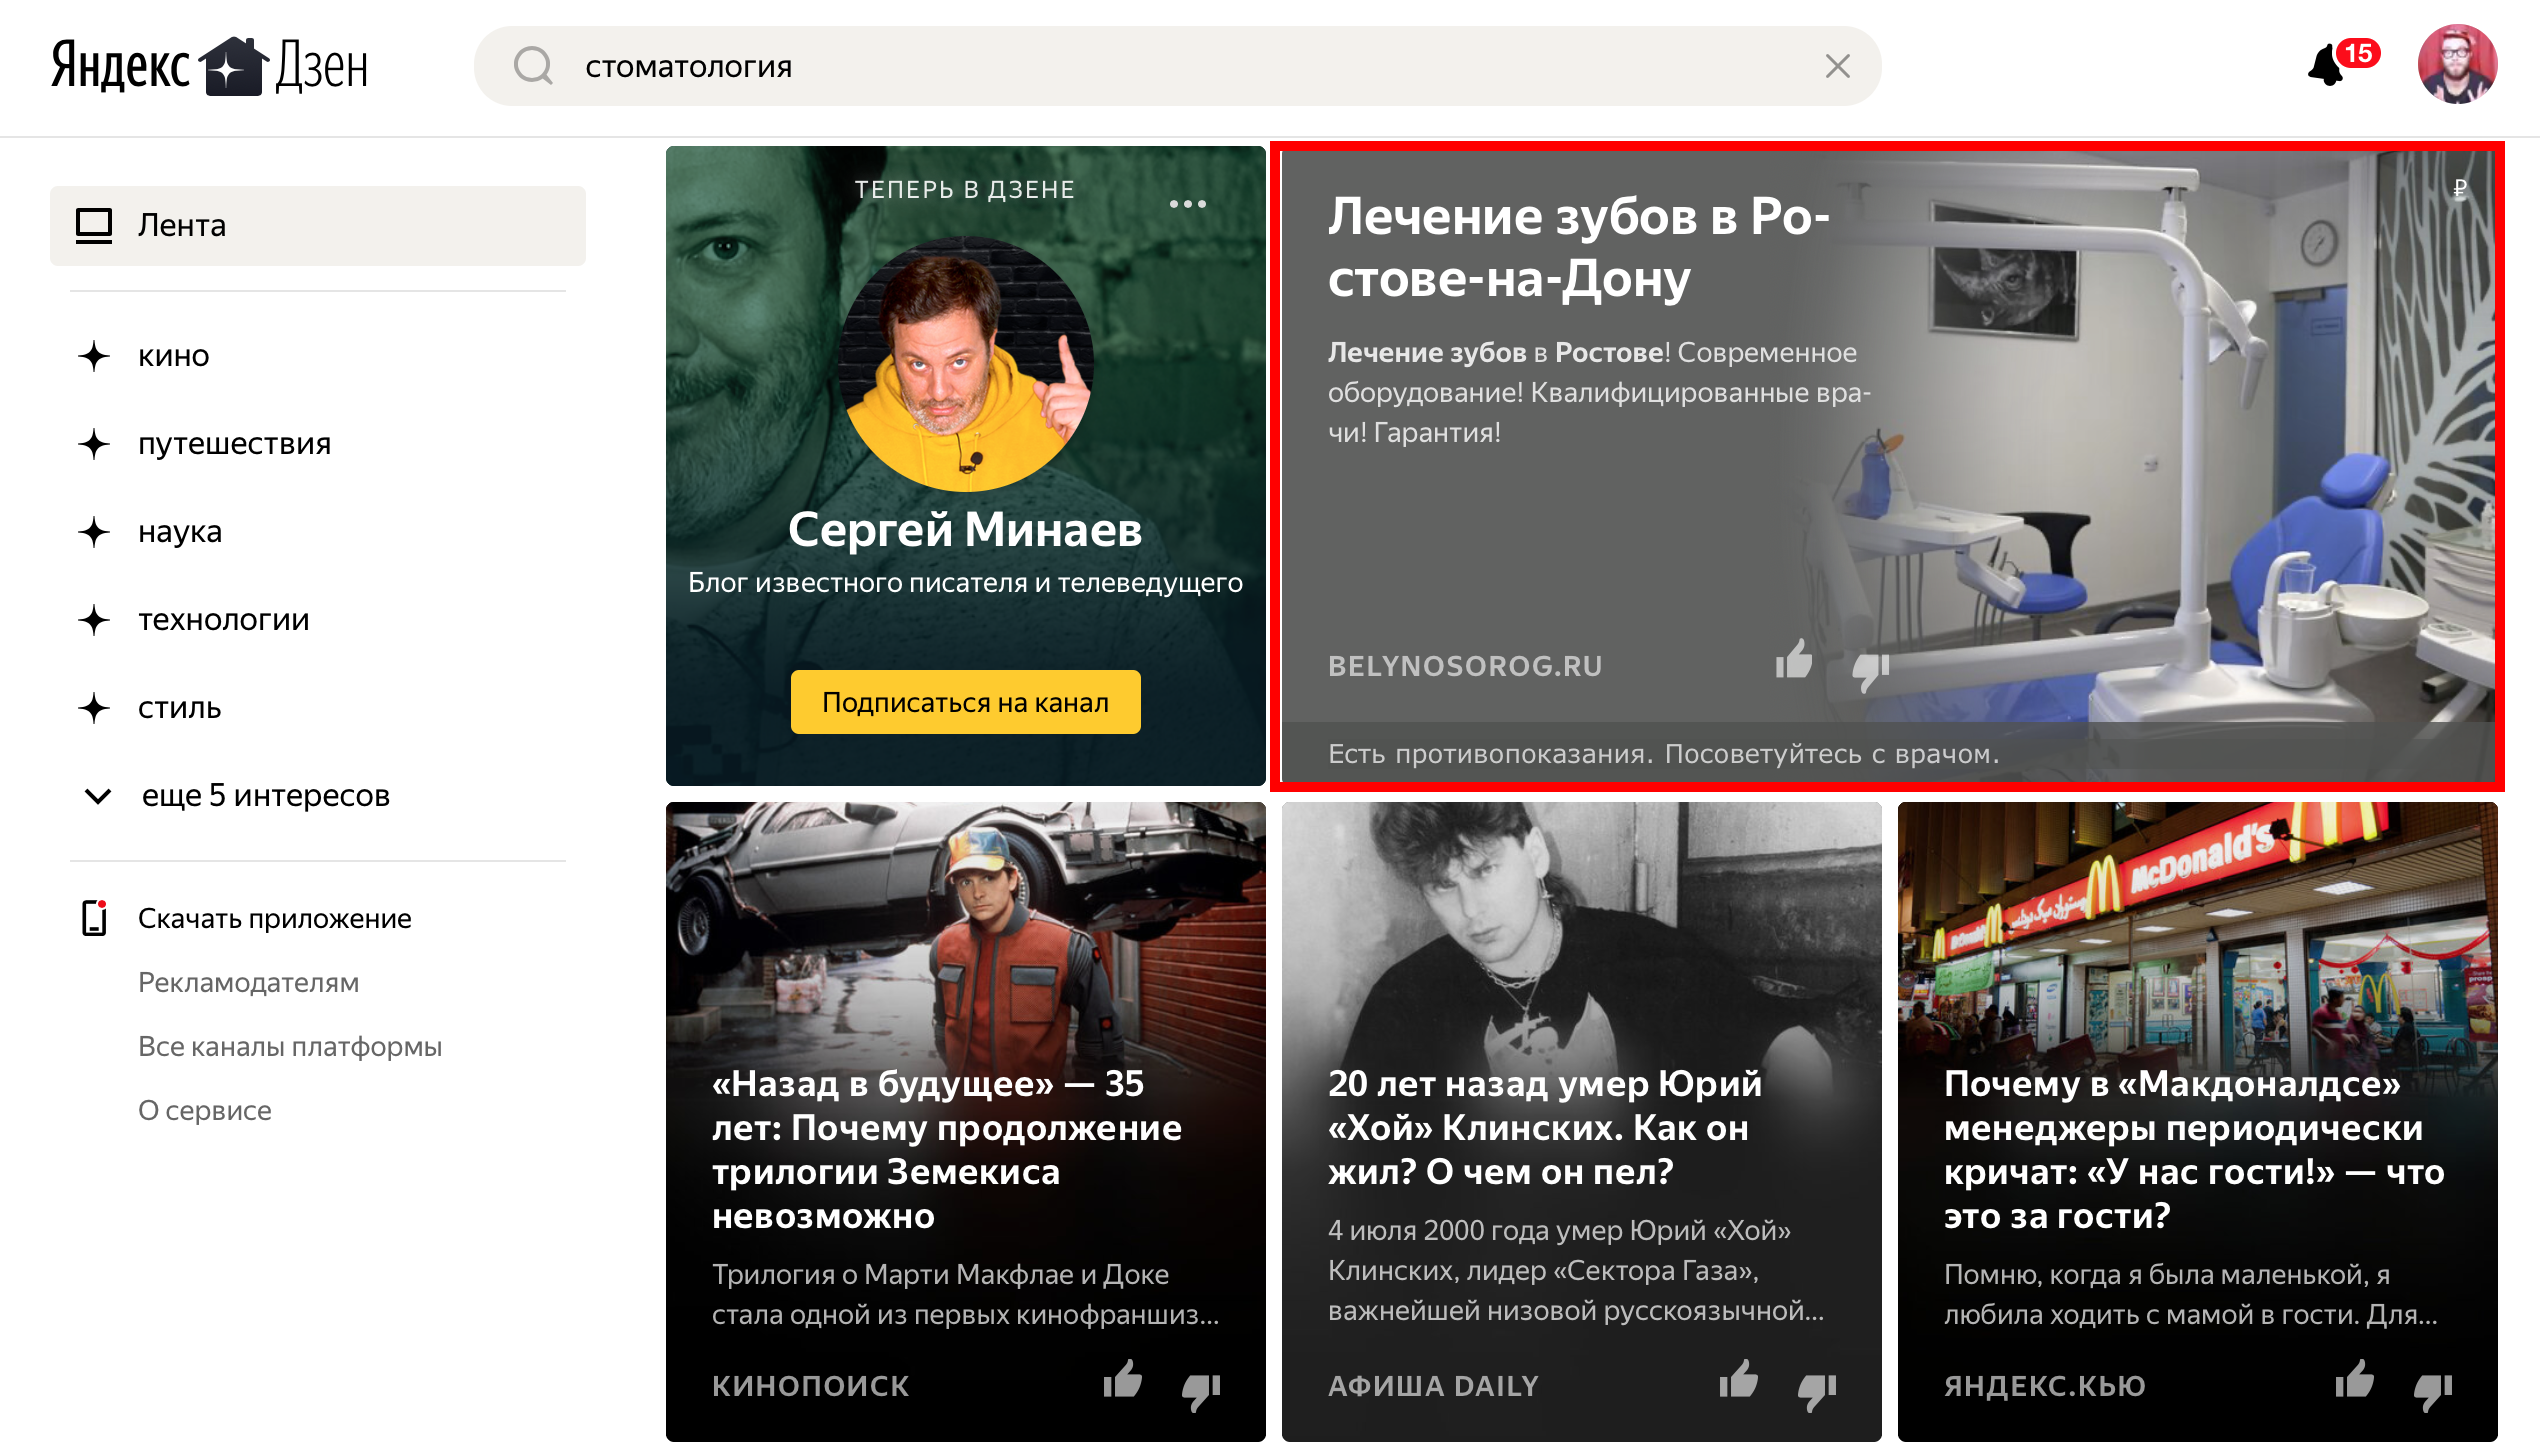2540x1452 pixels.
Task: Select Лента in the sidebar
Action: [318, 225]
